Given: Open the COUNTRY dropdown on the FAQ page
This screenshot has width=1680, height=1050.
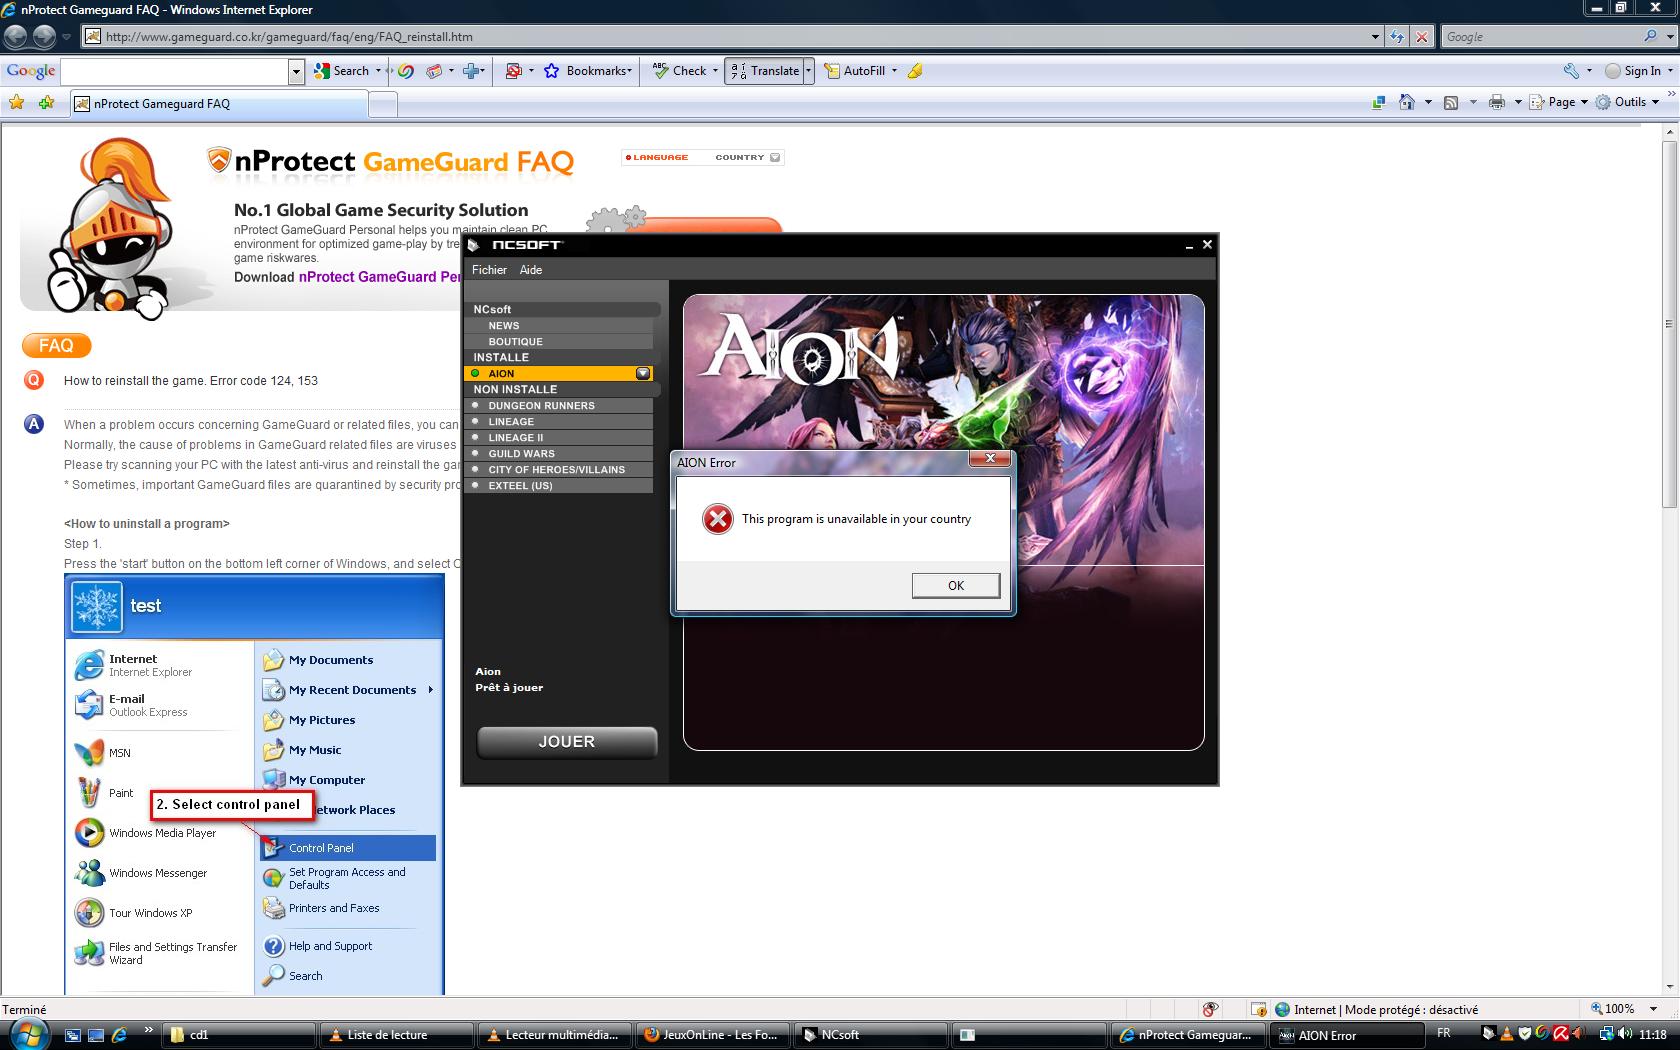Looking at the screenshot, I should click(748, 157).
